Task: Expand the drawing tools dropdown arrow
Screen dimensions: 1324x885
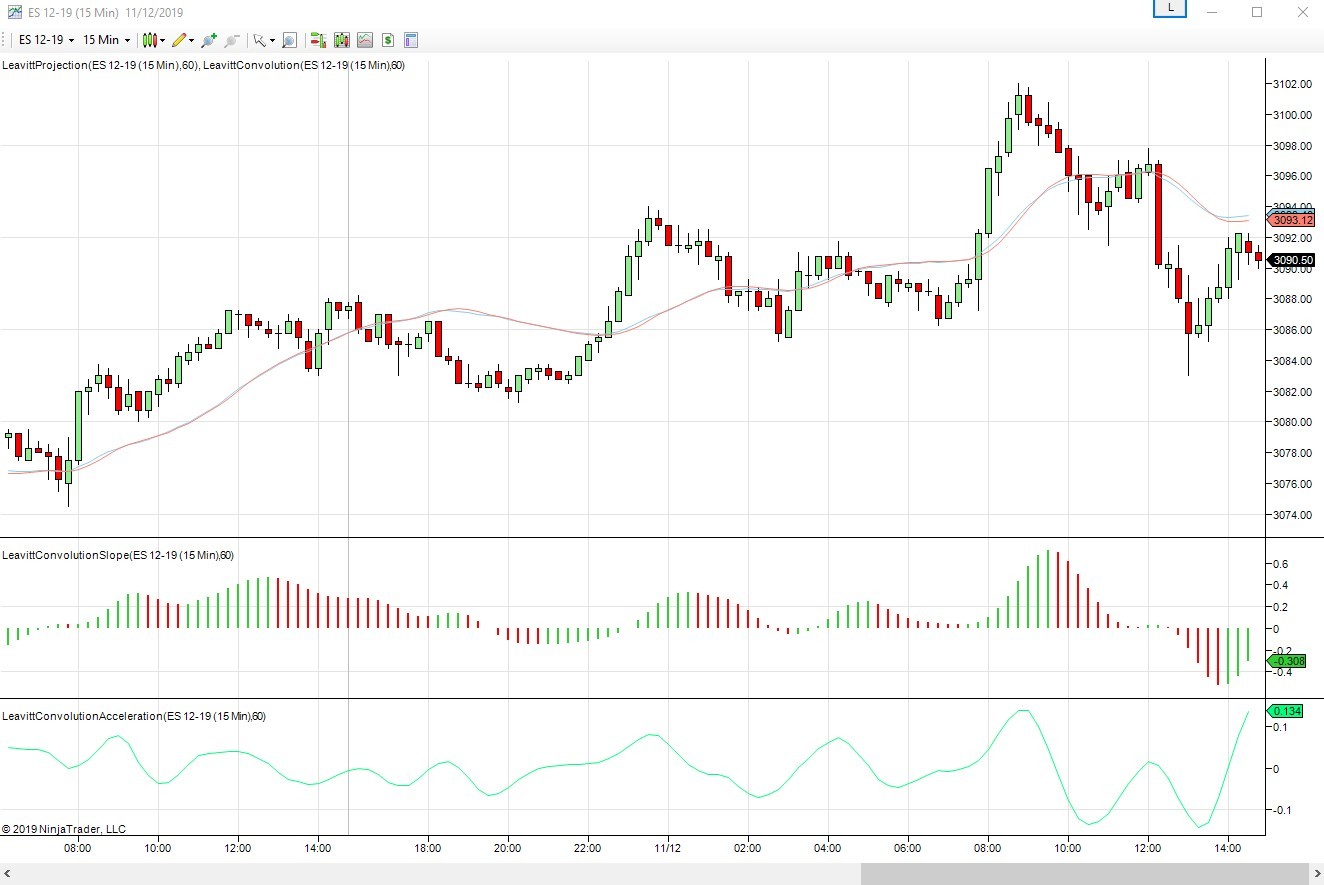Action: pyautogui.click(x=192, y=41)
